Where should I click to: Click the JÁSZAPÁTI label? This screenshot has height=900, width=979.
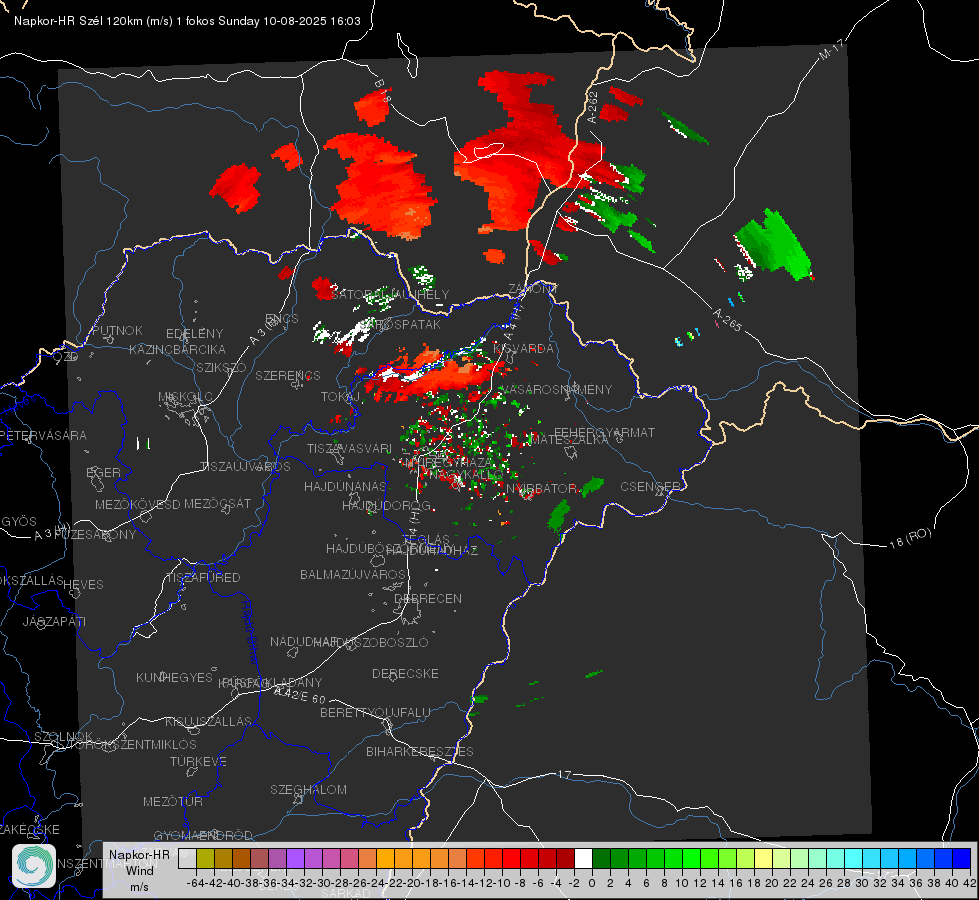pyautogui.click(x=54, y=622)
